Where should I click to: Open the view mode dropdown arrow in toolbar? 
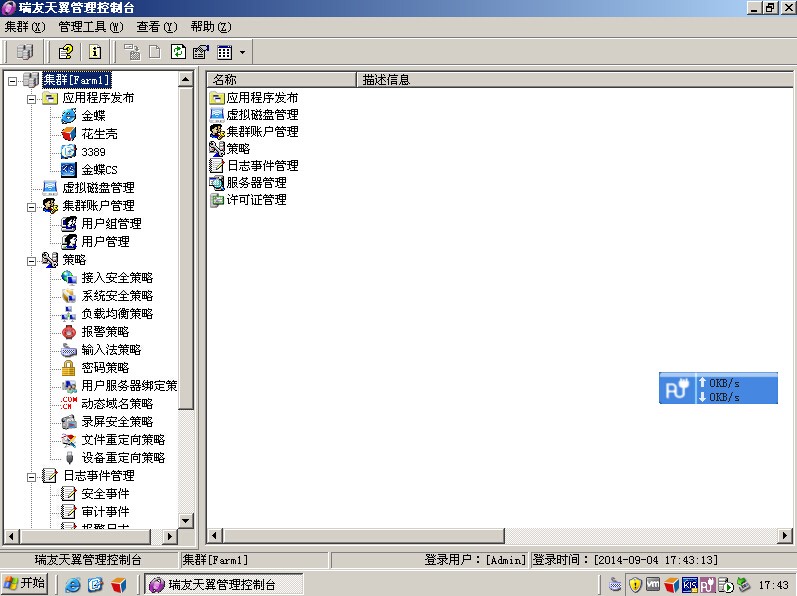(241, 52)
